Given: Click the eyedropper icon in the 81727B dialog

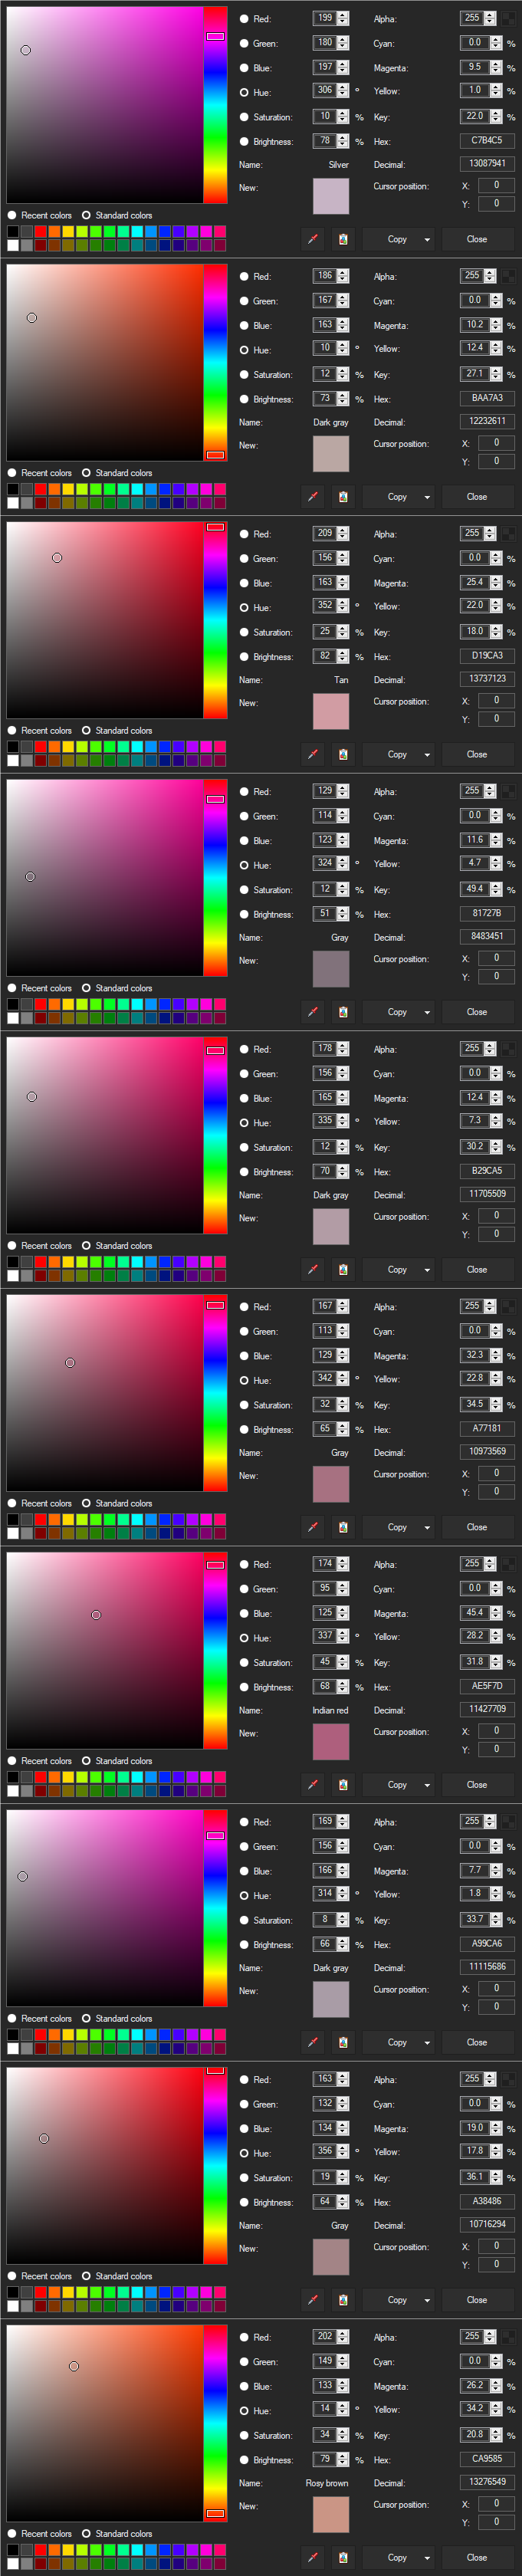Looking at the screenshot, I should 313,1012.
